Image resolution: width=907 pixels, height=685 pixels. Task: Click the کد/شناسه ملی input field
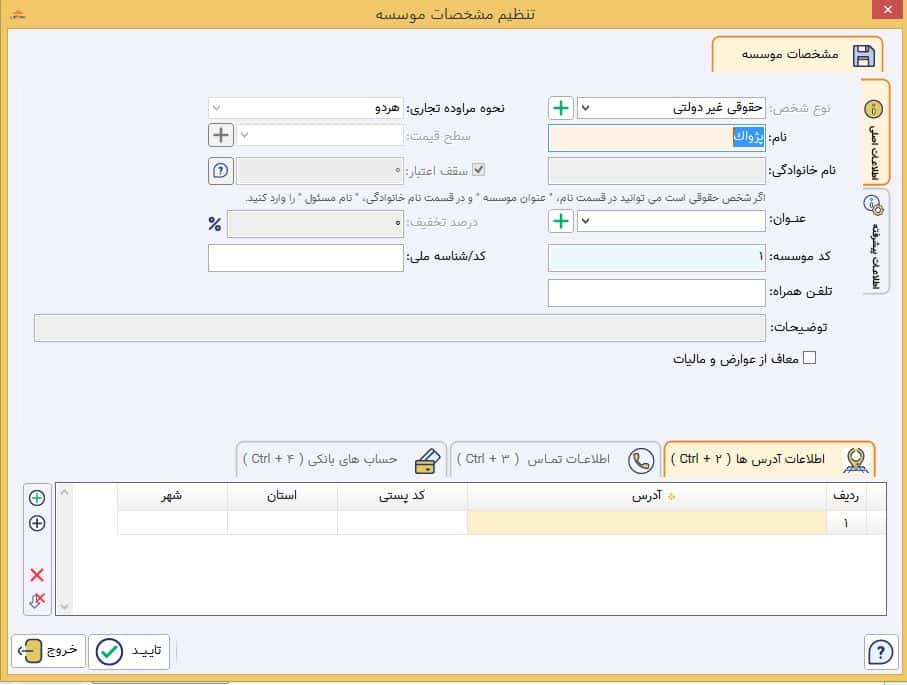point(305,258)
